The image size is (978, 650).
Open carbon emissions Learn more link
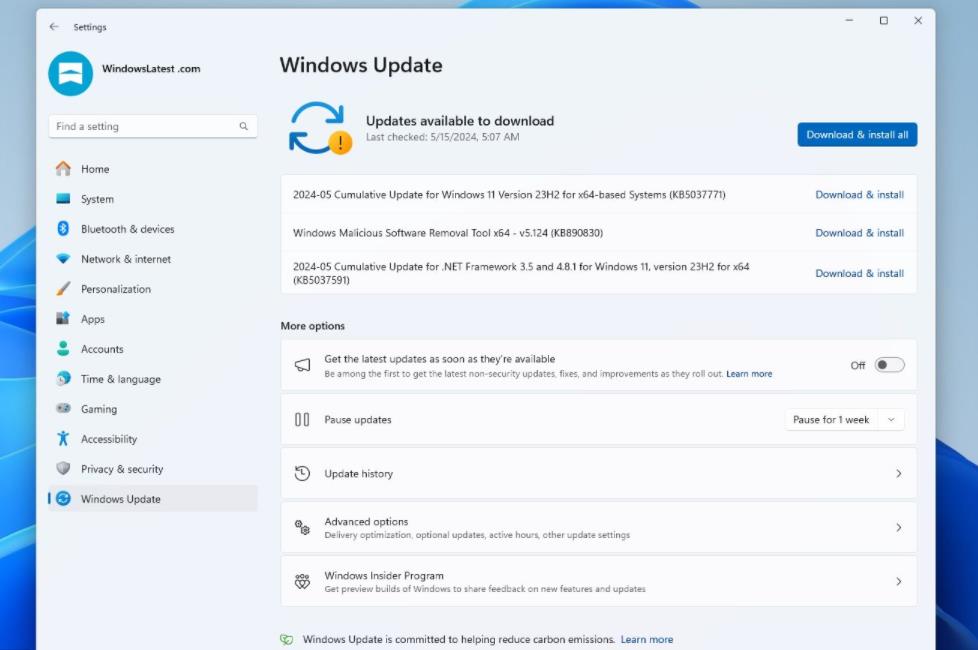pyautogui.click(x=646, y=640)
